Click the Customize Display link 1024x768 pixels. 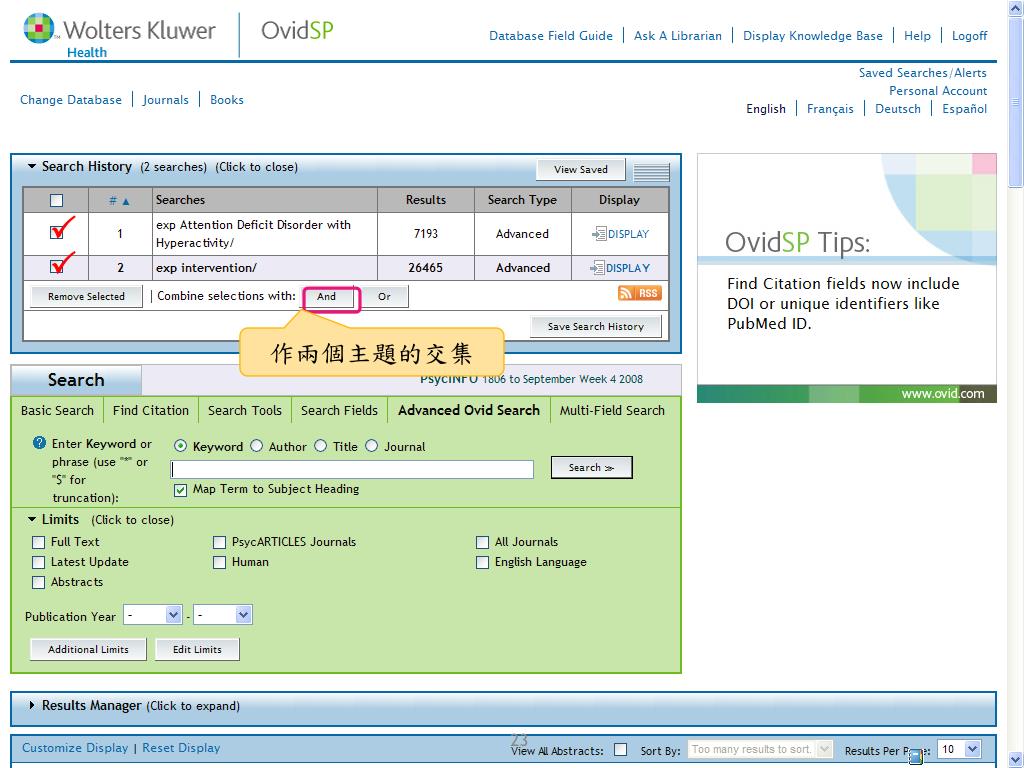click(75, 748)
